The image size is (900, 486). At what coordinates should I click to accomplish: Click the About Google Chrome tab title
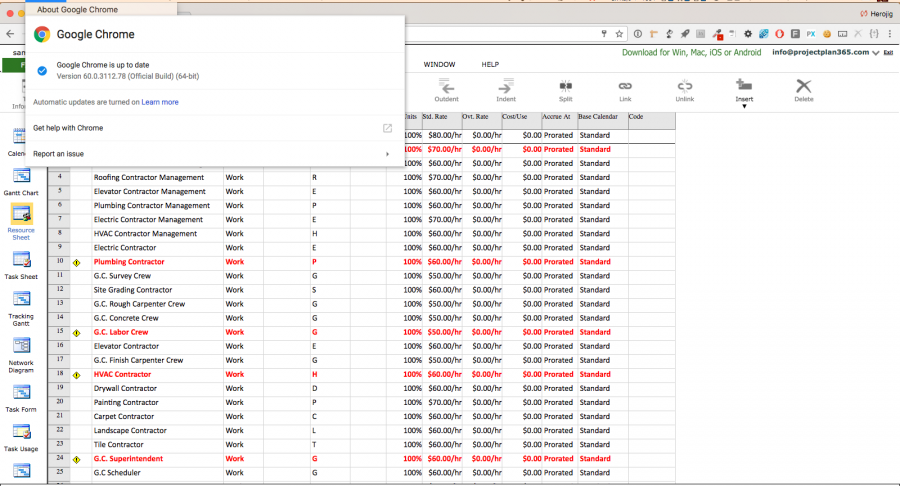coord(77,10)
